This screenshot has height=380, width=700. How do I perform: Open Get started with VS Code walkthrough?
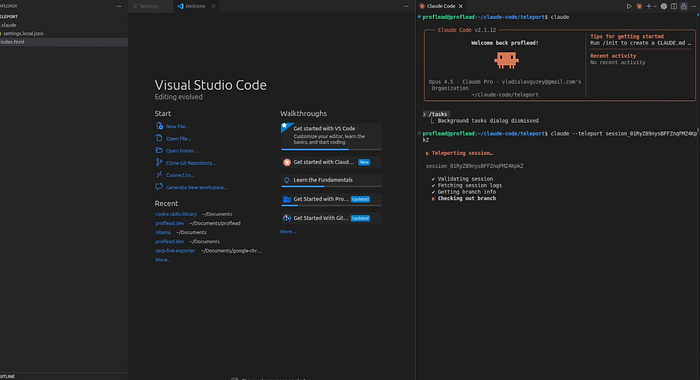331,136
